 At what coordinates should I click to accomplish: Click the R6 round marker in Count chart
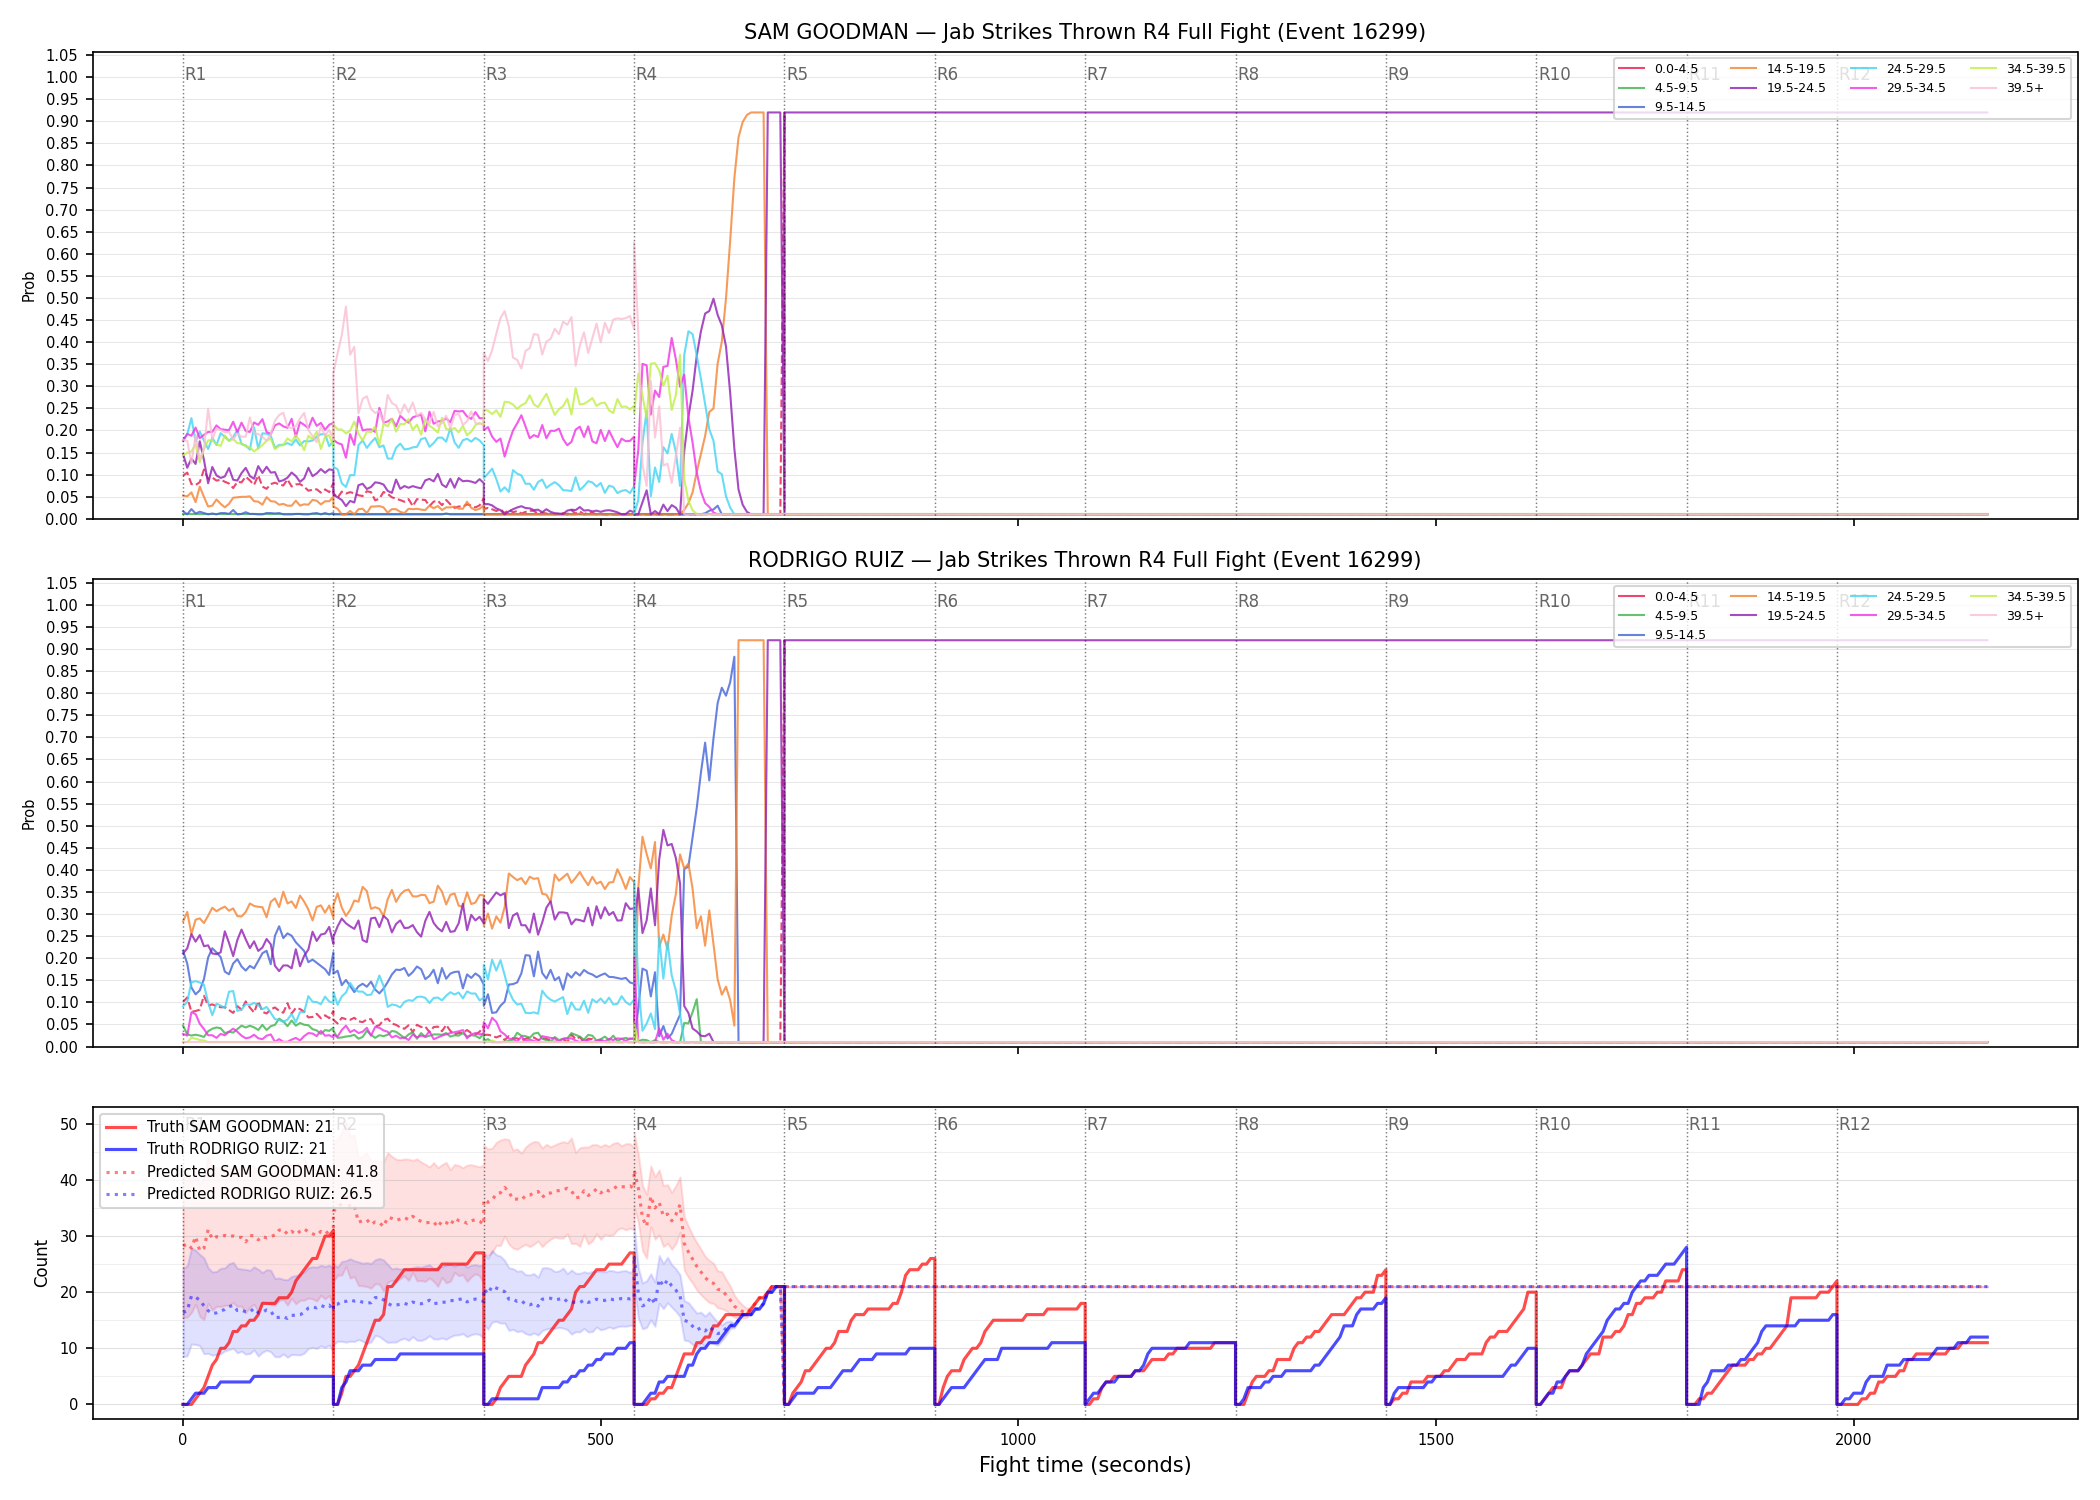(947, 1124)
